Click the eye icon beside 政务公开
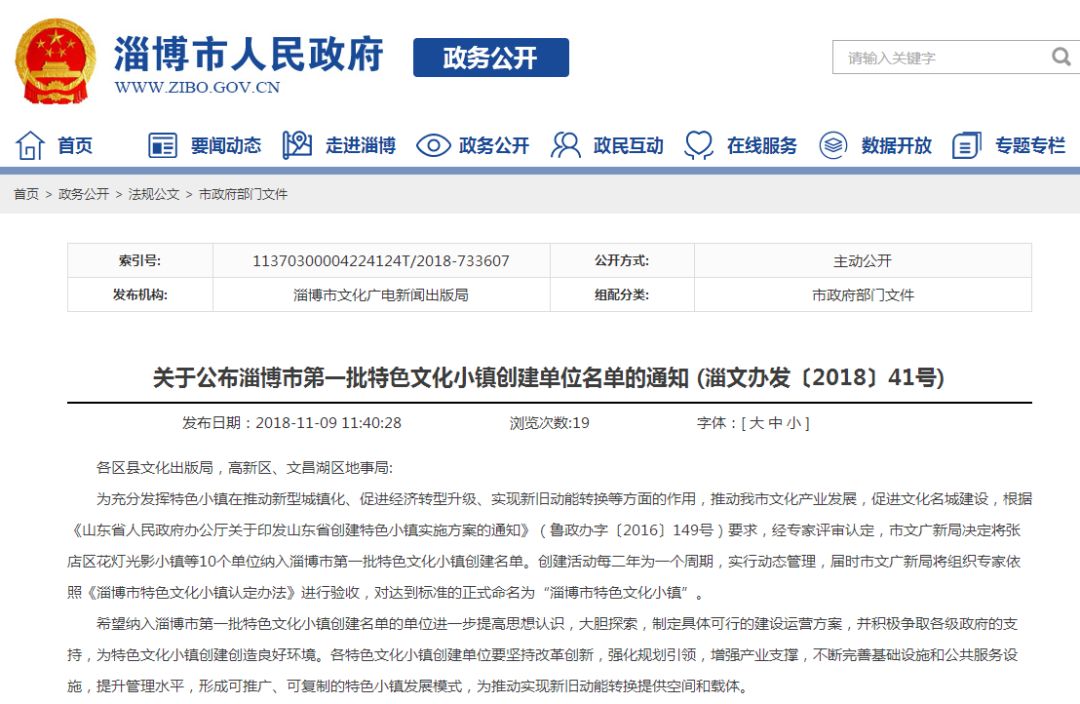This screenshot has width=1080, height=704. [432, 145]
